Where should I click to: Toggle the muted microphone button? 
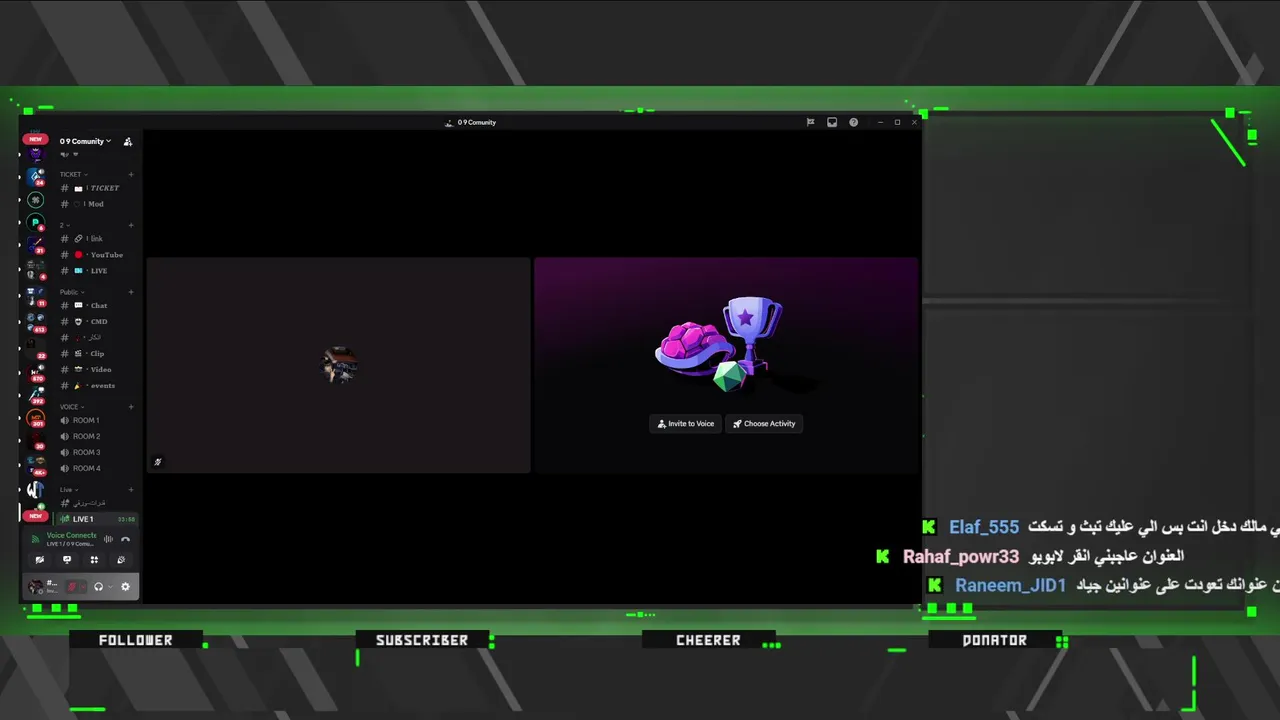[x=71, y=587]
